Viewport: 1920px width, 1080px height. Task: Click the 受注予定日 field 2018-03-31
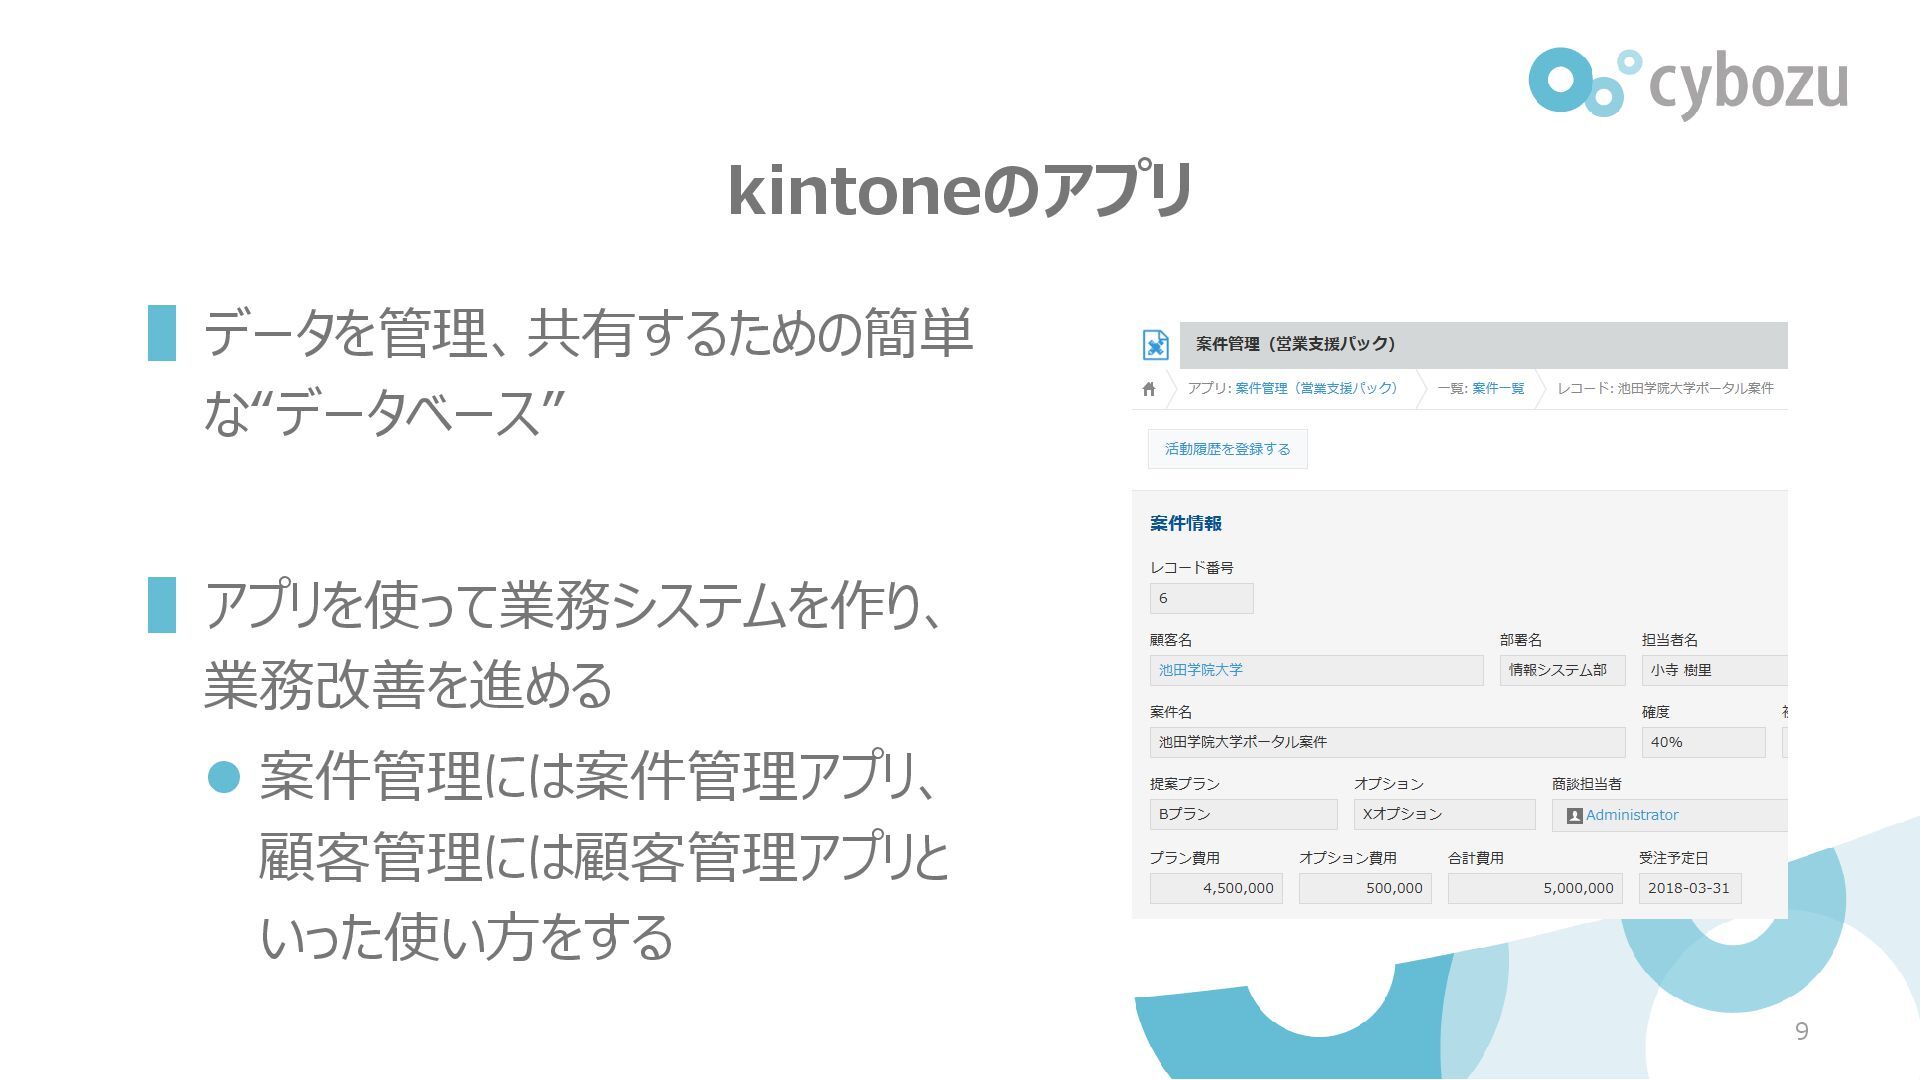point(1689,888)
